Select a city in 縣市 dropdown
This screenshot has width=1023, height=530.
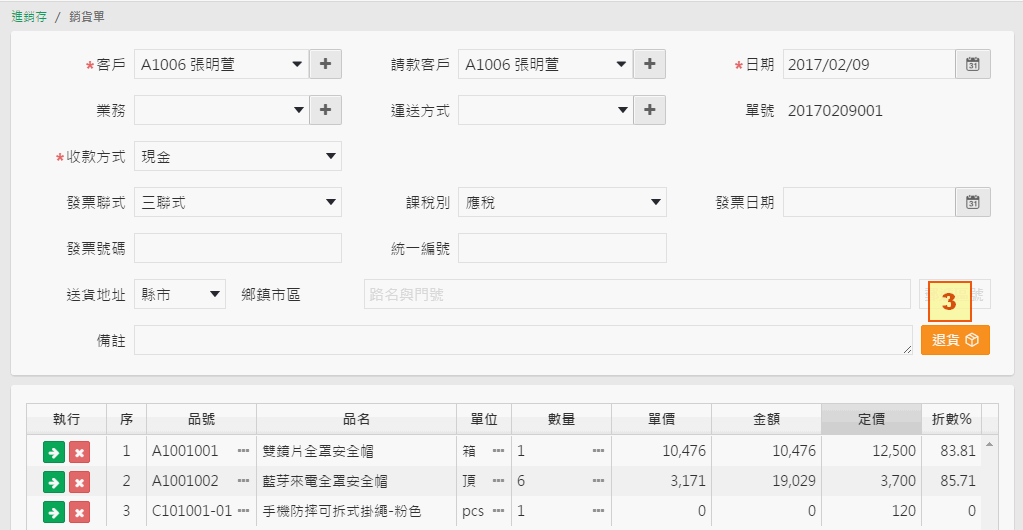pyautogui.click(x=179, y=294)
